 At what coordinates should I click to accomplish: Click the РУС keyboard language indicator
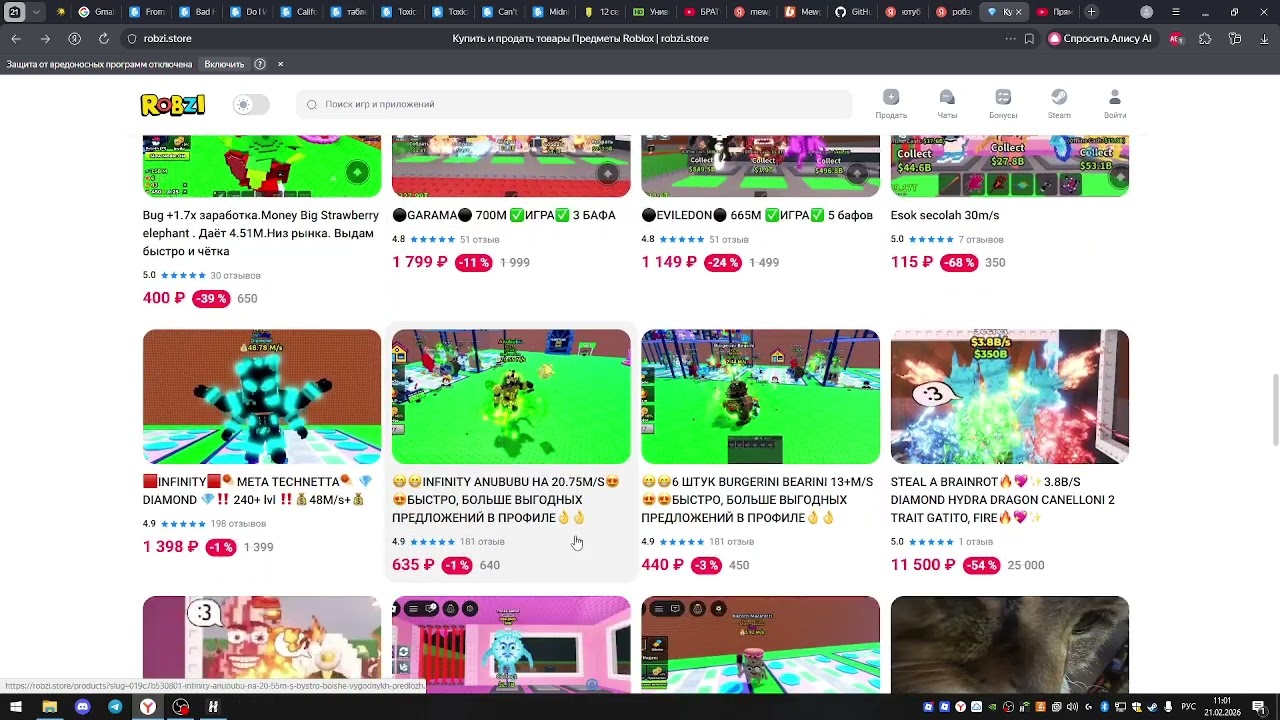point(1189,707)
